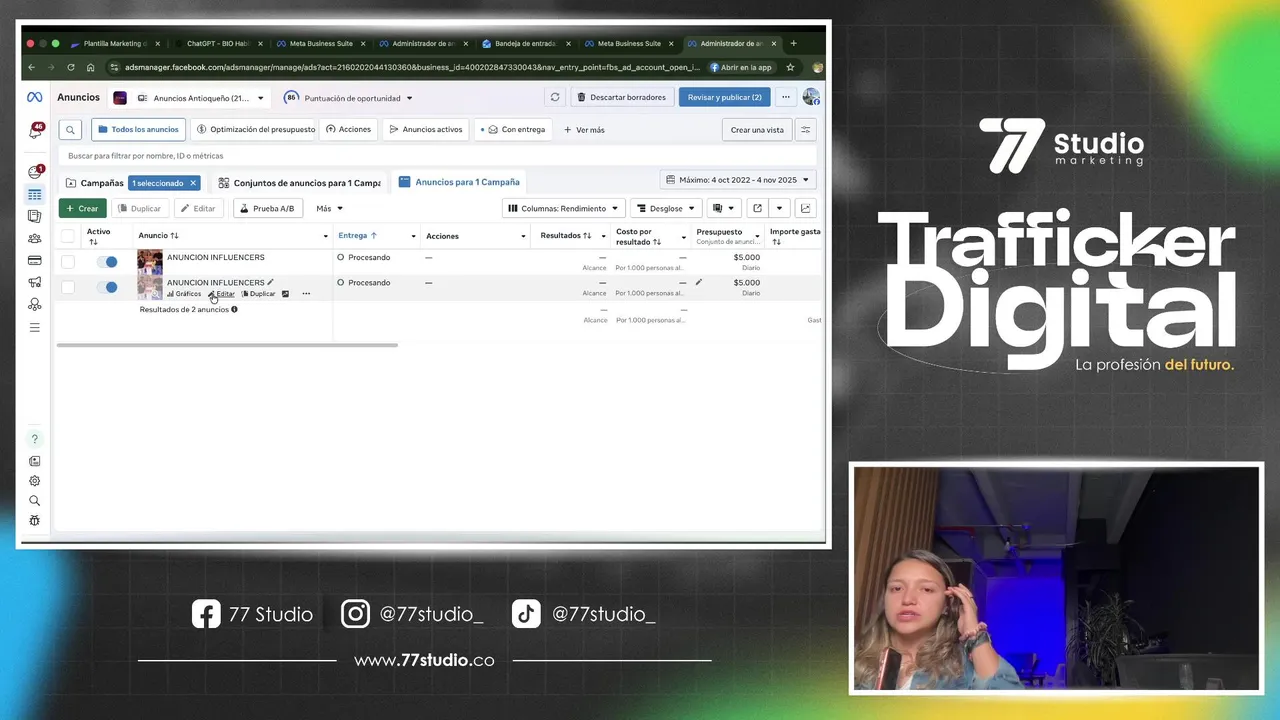
Task: Click the search magnifier beside Todos los anuncios
Action: (x=70, y=130)
